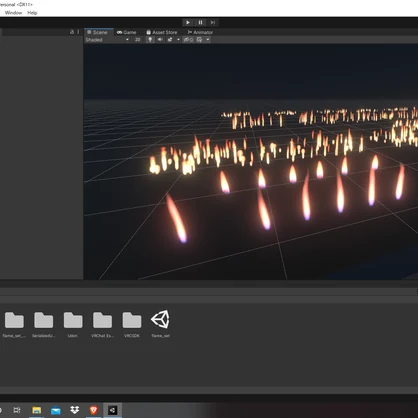418x418 pixels.
Task: Switch to the Scene tab
Action: coord(99,32)
